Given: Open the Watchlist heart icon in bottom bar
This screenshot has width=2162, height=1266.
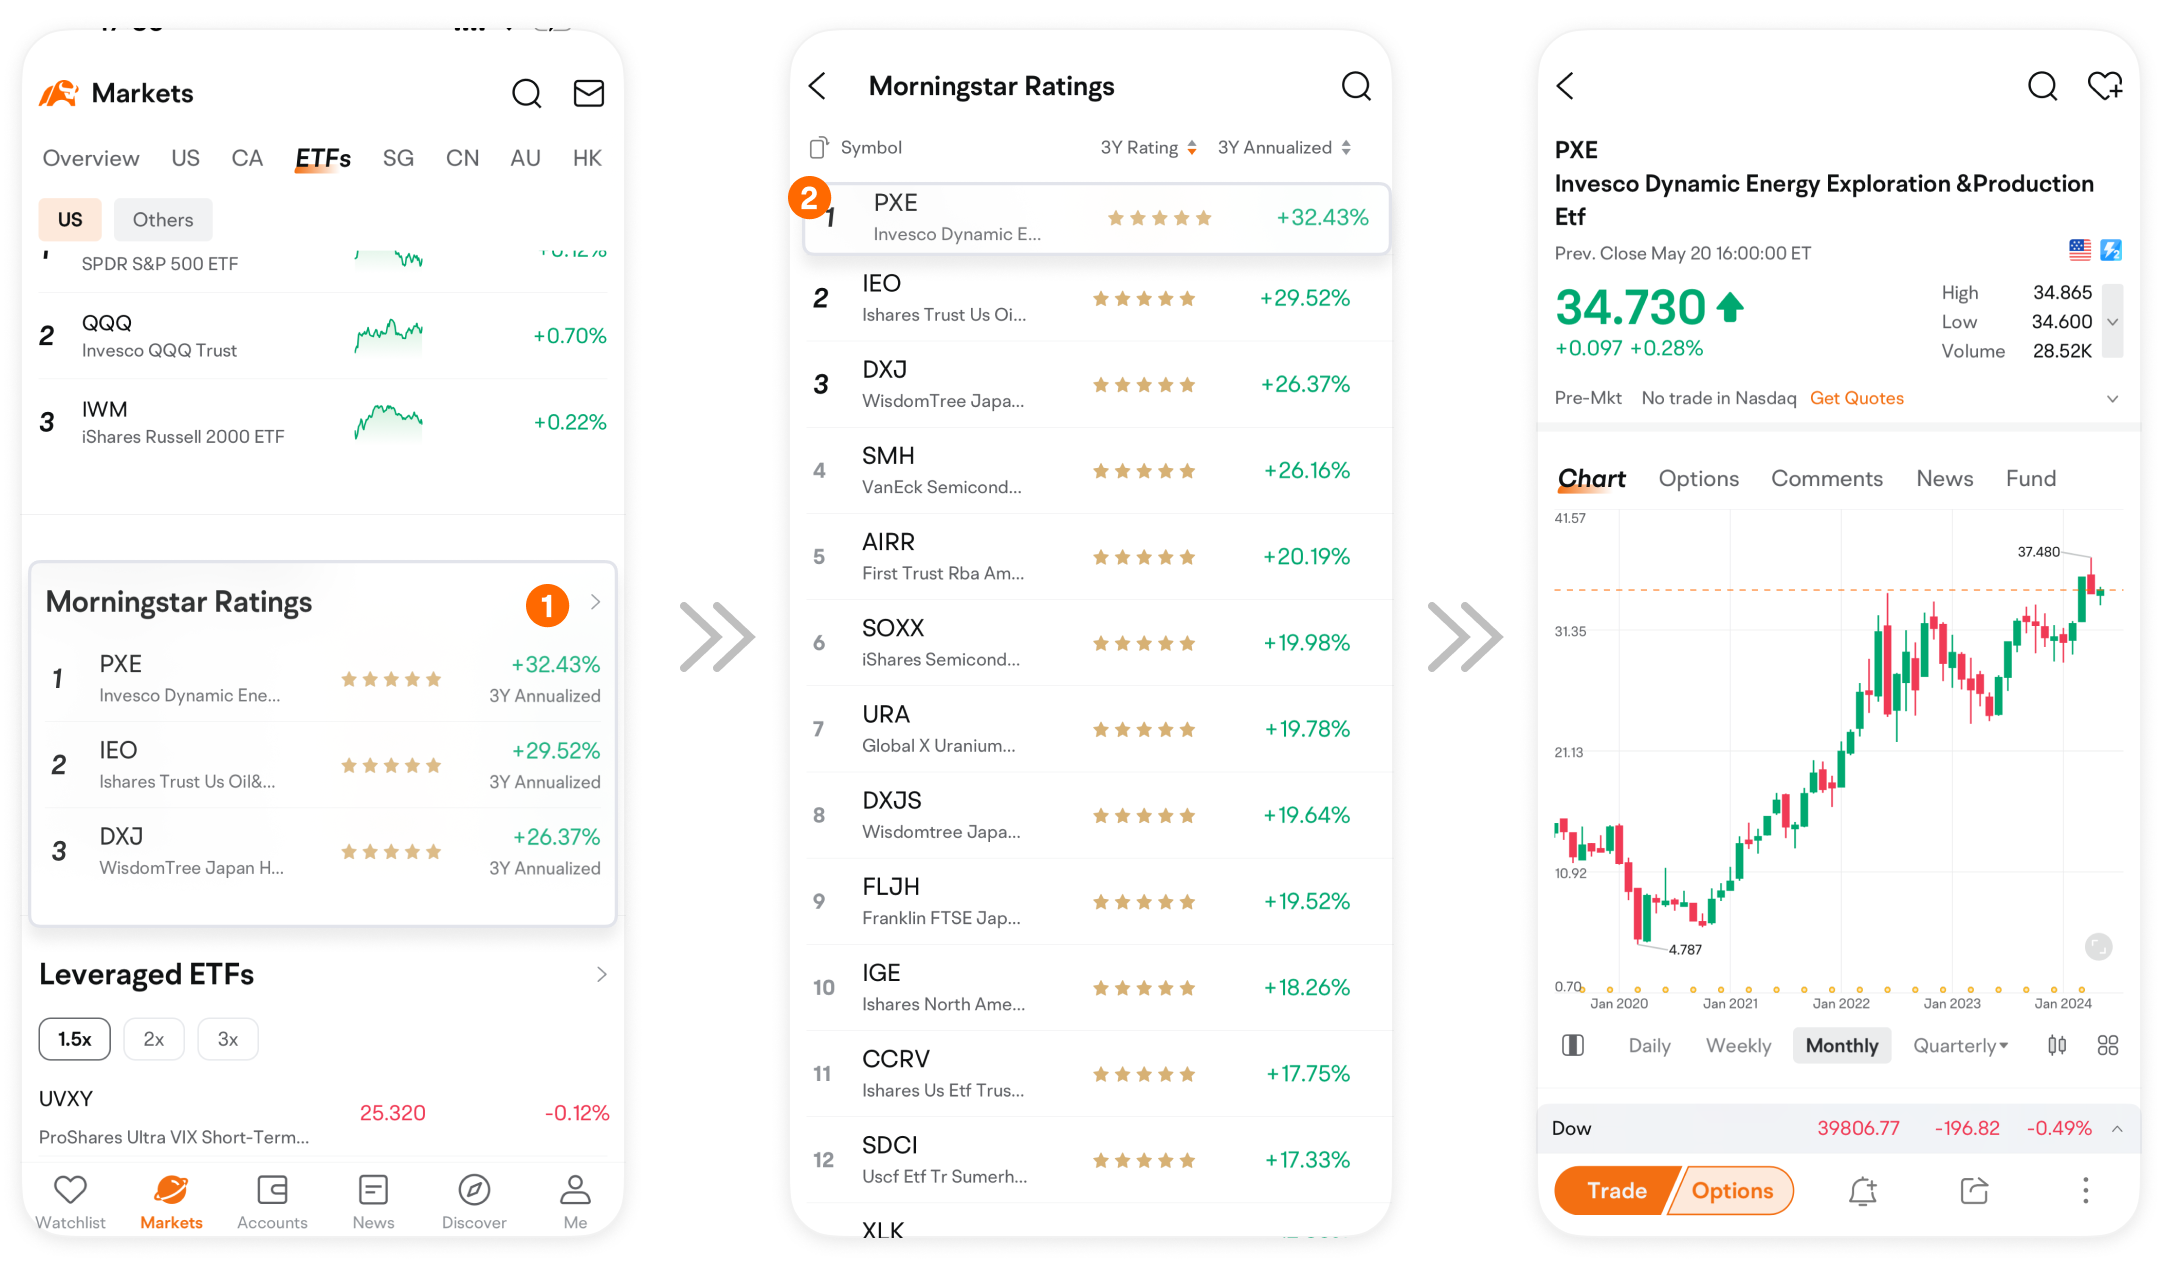Looking at the screenshot, I should pos(70,1190).
